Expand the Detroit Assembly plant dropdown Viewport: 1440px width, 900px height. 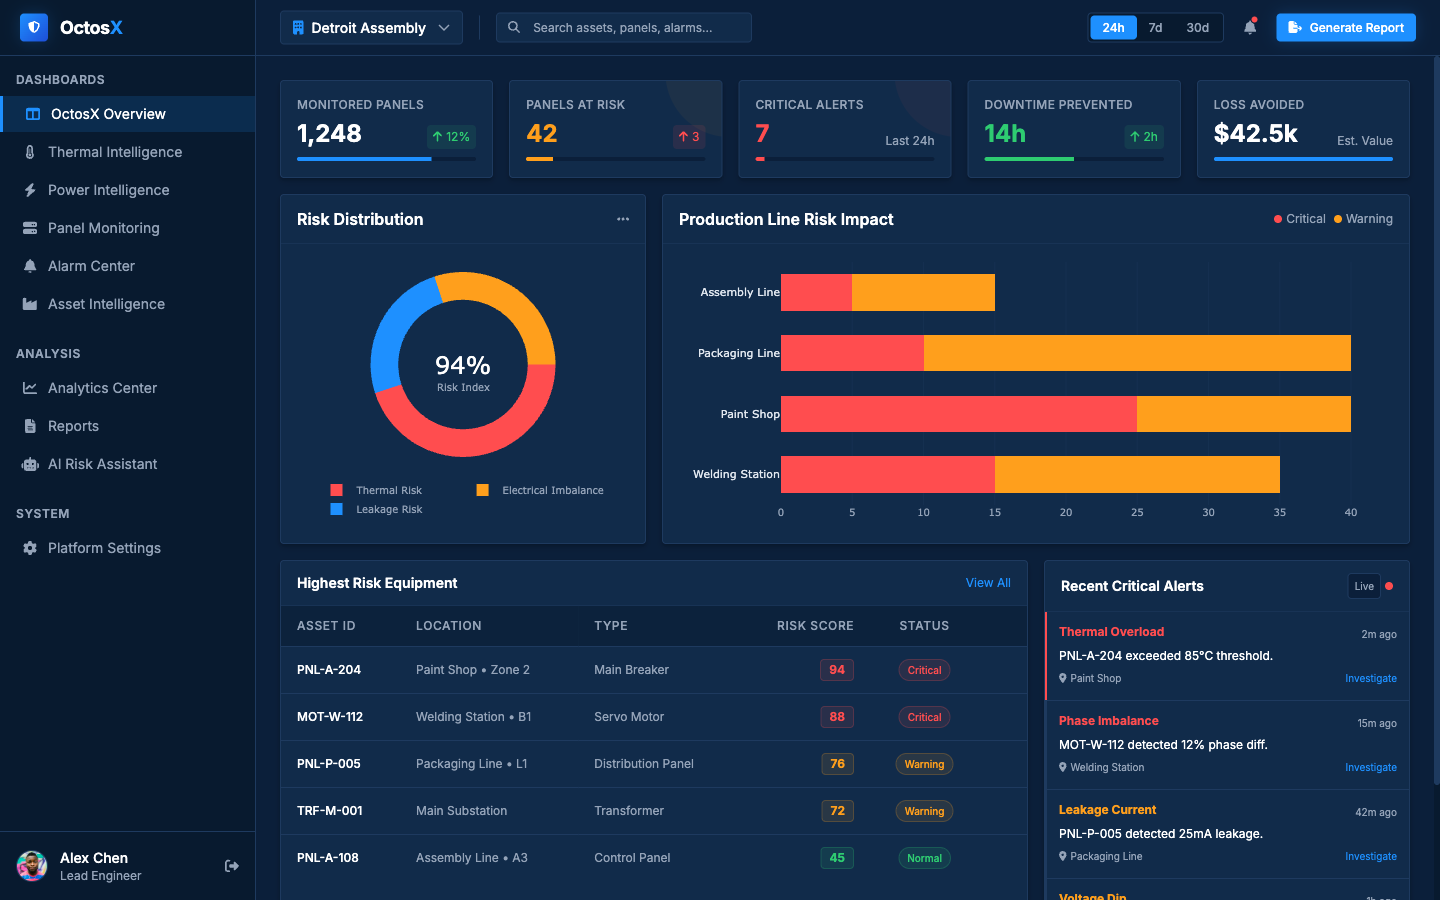(371, 28)
